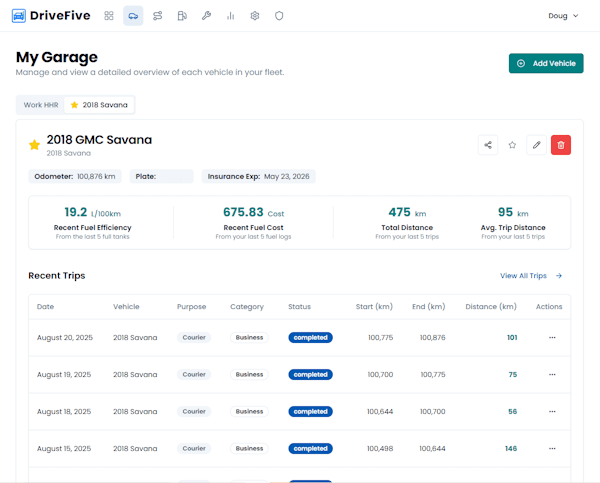Viewport: 600px width, 483px height.
Task: Open the trips route icon in navbar
Action: [x=158, y=16]
